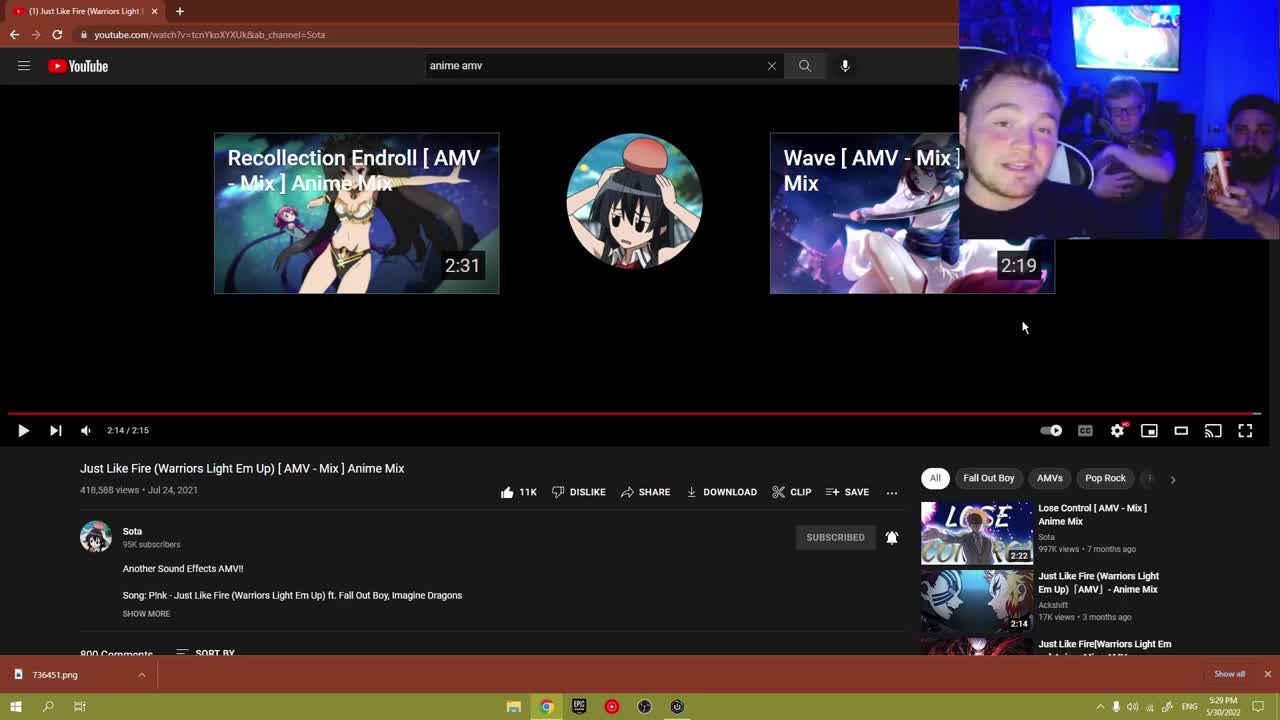Download the video
This screenshot has width=1280, height=720.
721,492
